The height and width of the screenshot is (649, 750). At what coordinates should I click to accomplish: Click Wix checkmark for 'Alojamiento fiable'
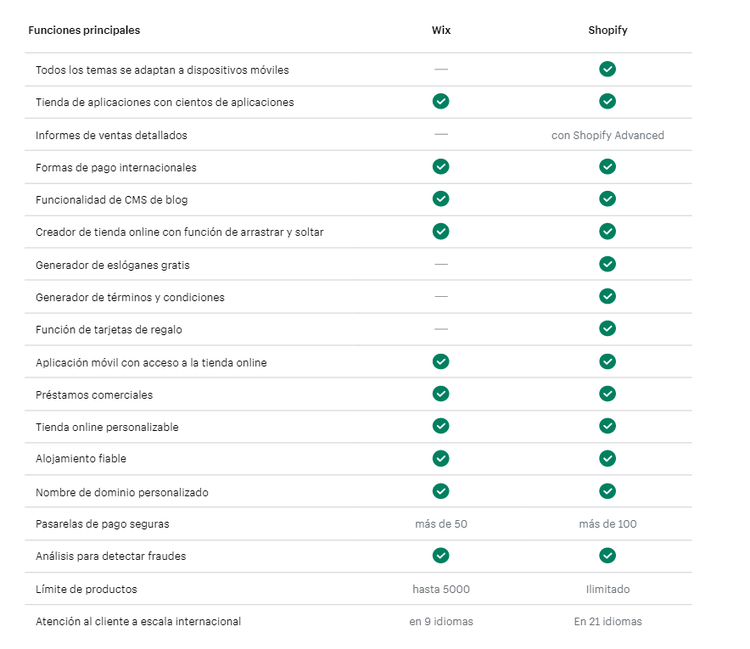pyautogui.click(x=441, y=458)
